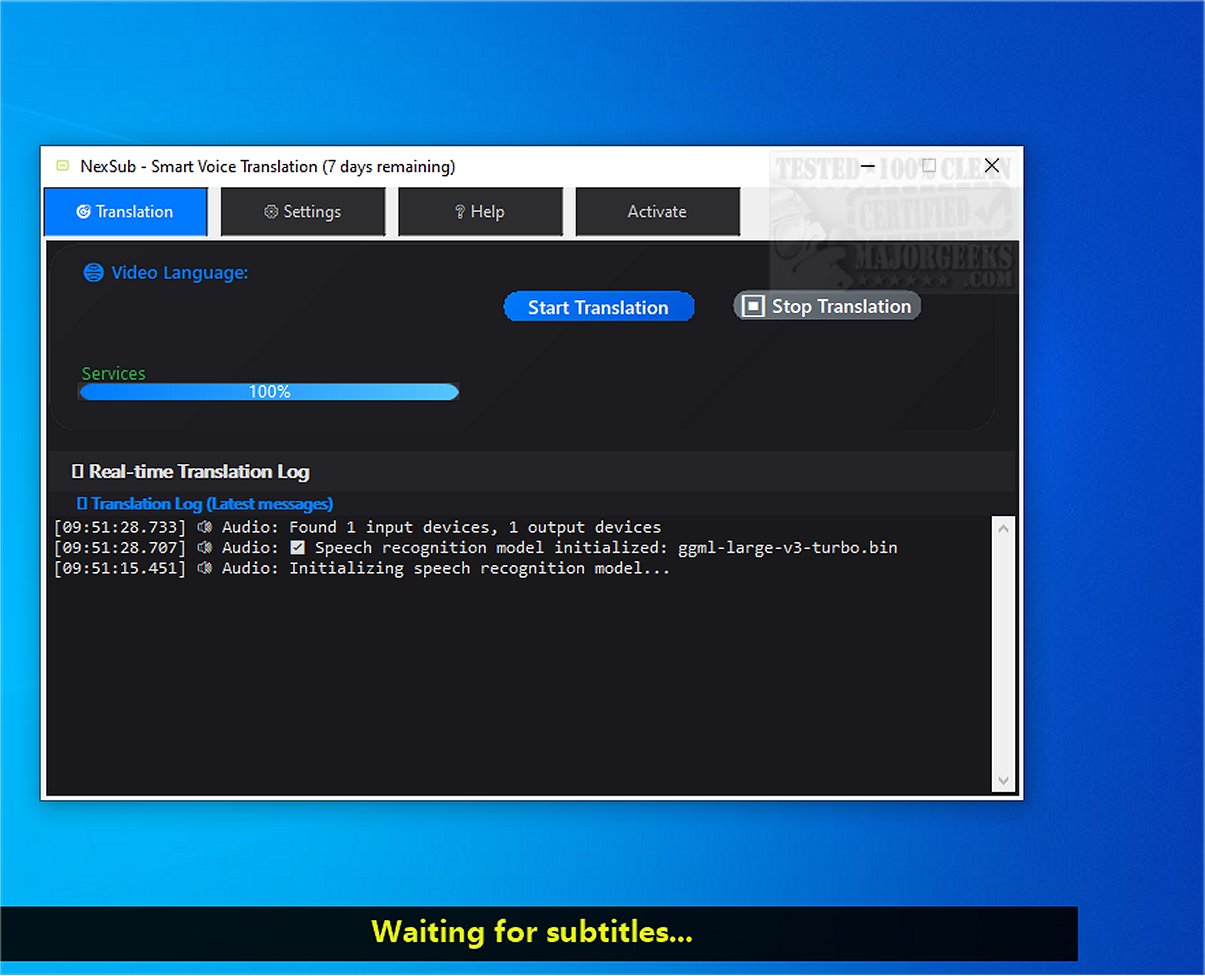
Task: Click the question mark icon on Help tab
Action: [x=460, y=212]
